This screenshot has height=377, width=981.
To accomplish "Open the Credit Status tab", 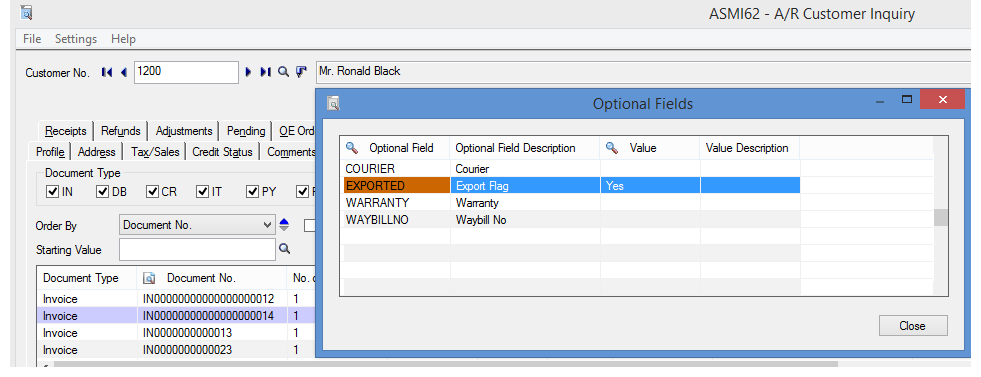I will click(223, 151).
